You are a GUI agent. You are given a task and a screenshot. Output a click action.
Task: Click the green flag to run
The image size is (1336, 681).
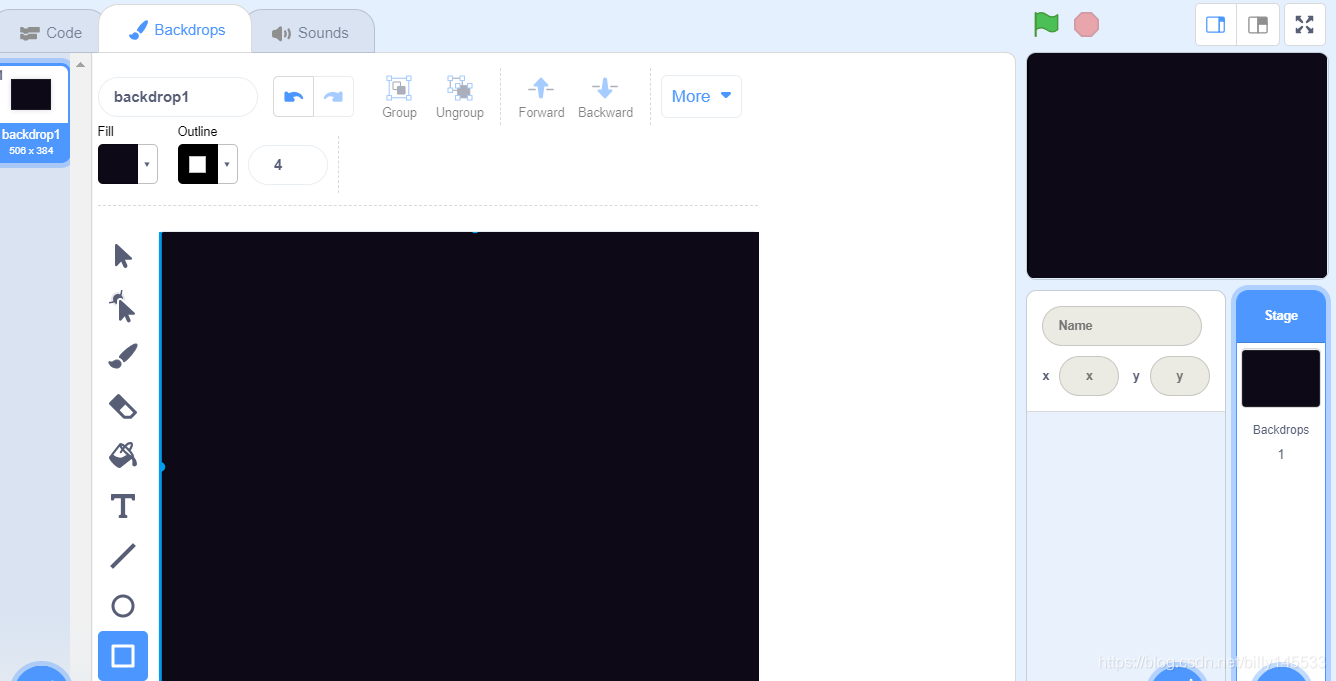(x=1046, y=24)
